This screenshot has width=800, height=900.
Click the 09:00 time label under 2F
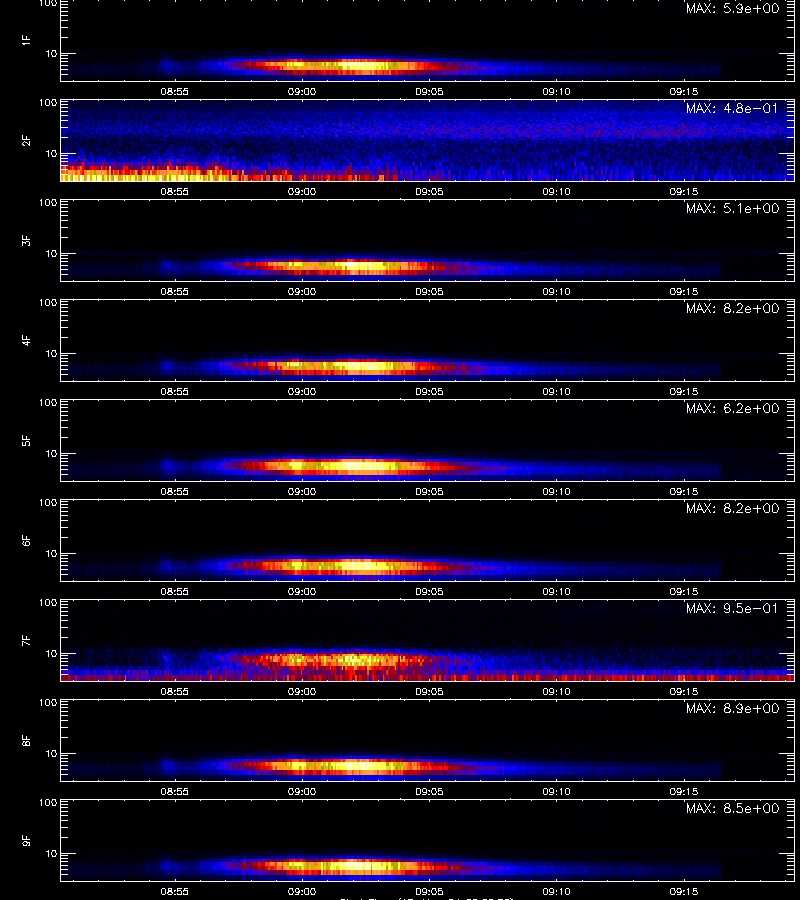(x=302, y=192)
